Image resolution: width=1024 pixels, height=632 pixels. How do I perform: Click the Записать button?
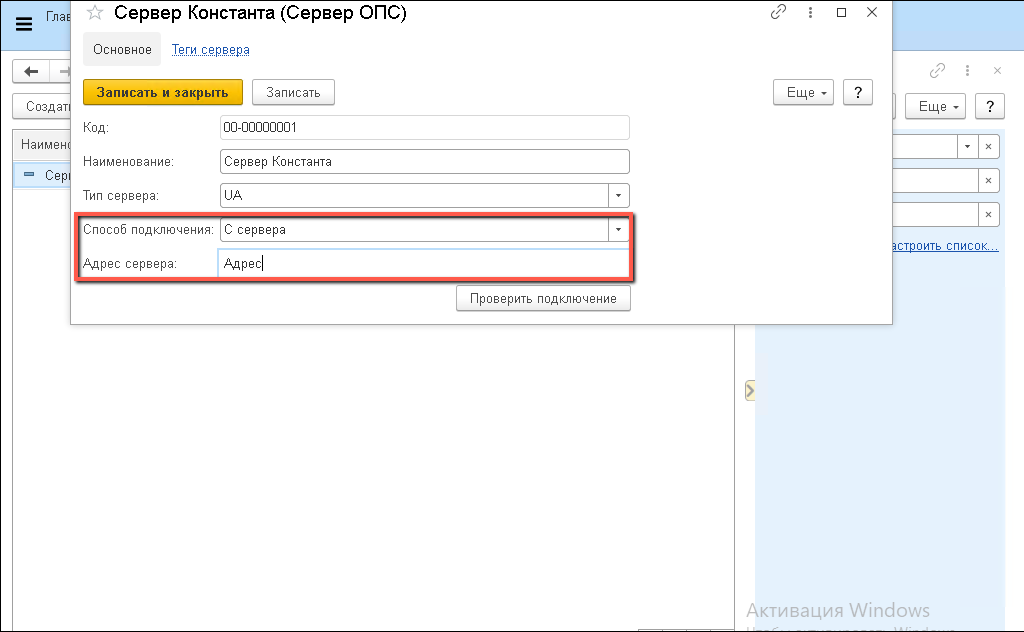(x=293, y=92)
